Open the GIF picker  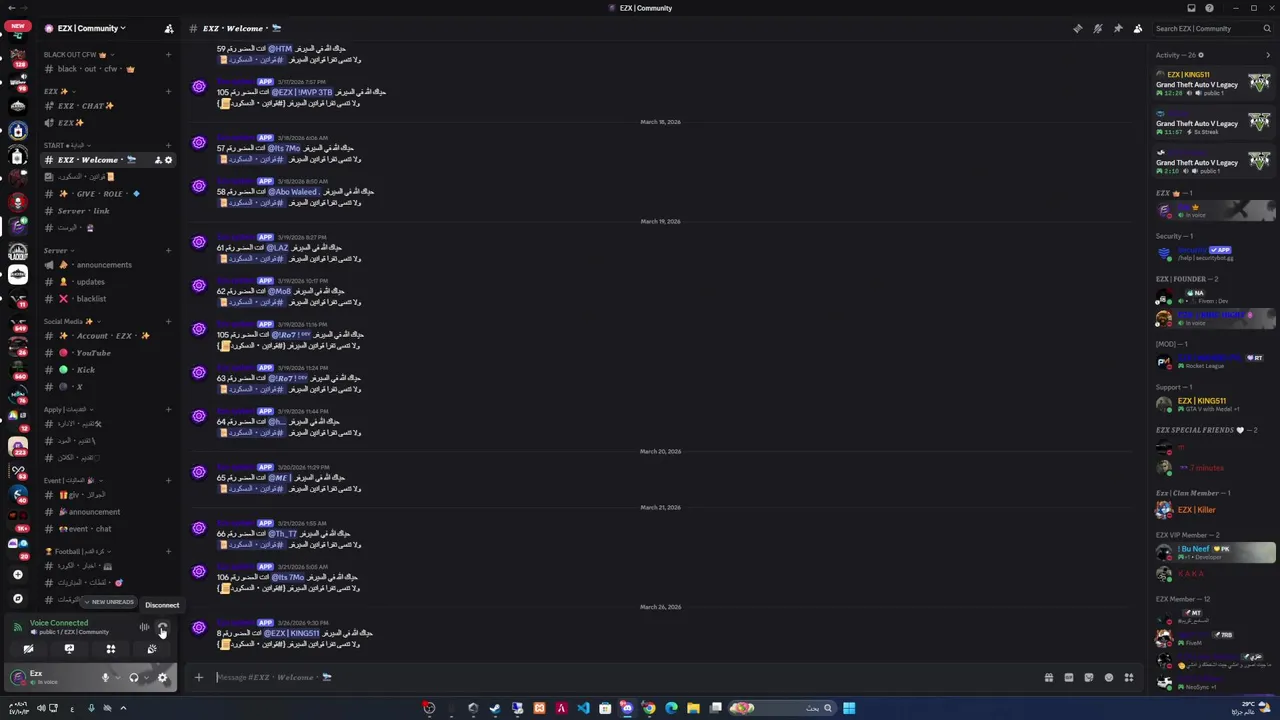click(1068, 677)
